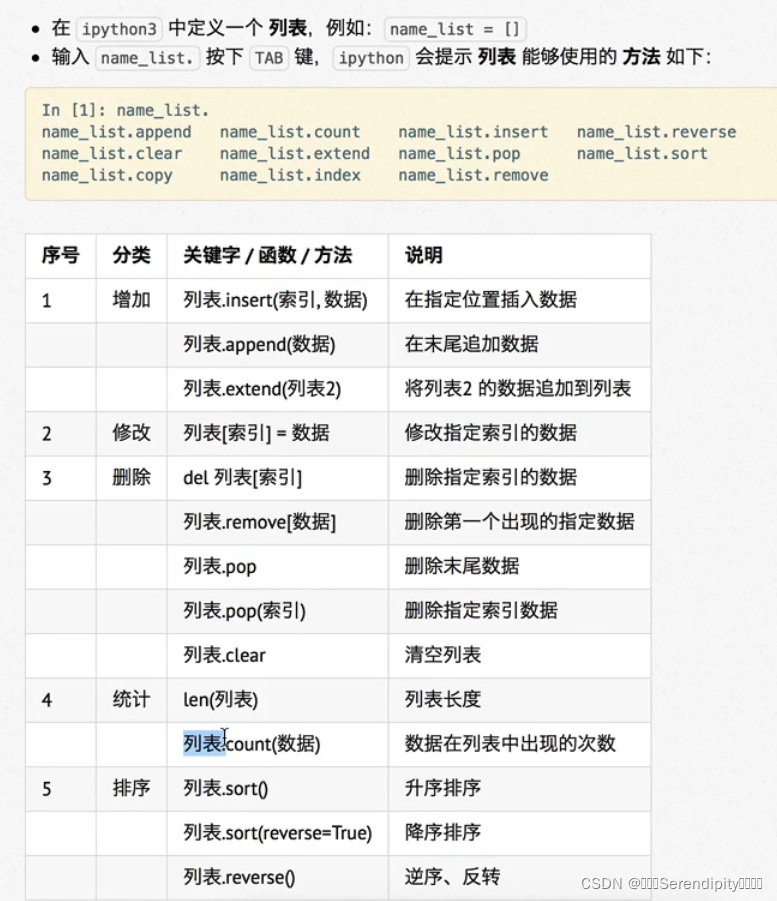Click sequence number '2' in the table

[47, 433]
